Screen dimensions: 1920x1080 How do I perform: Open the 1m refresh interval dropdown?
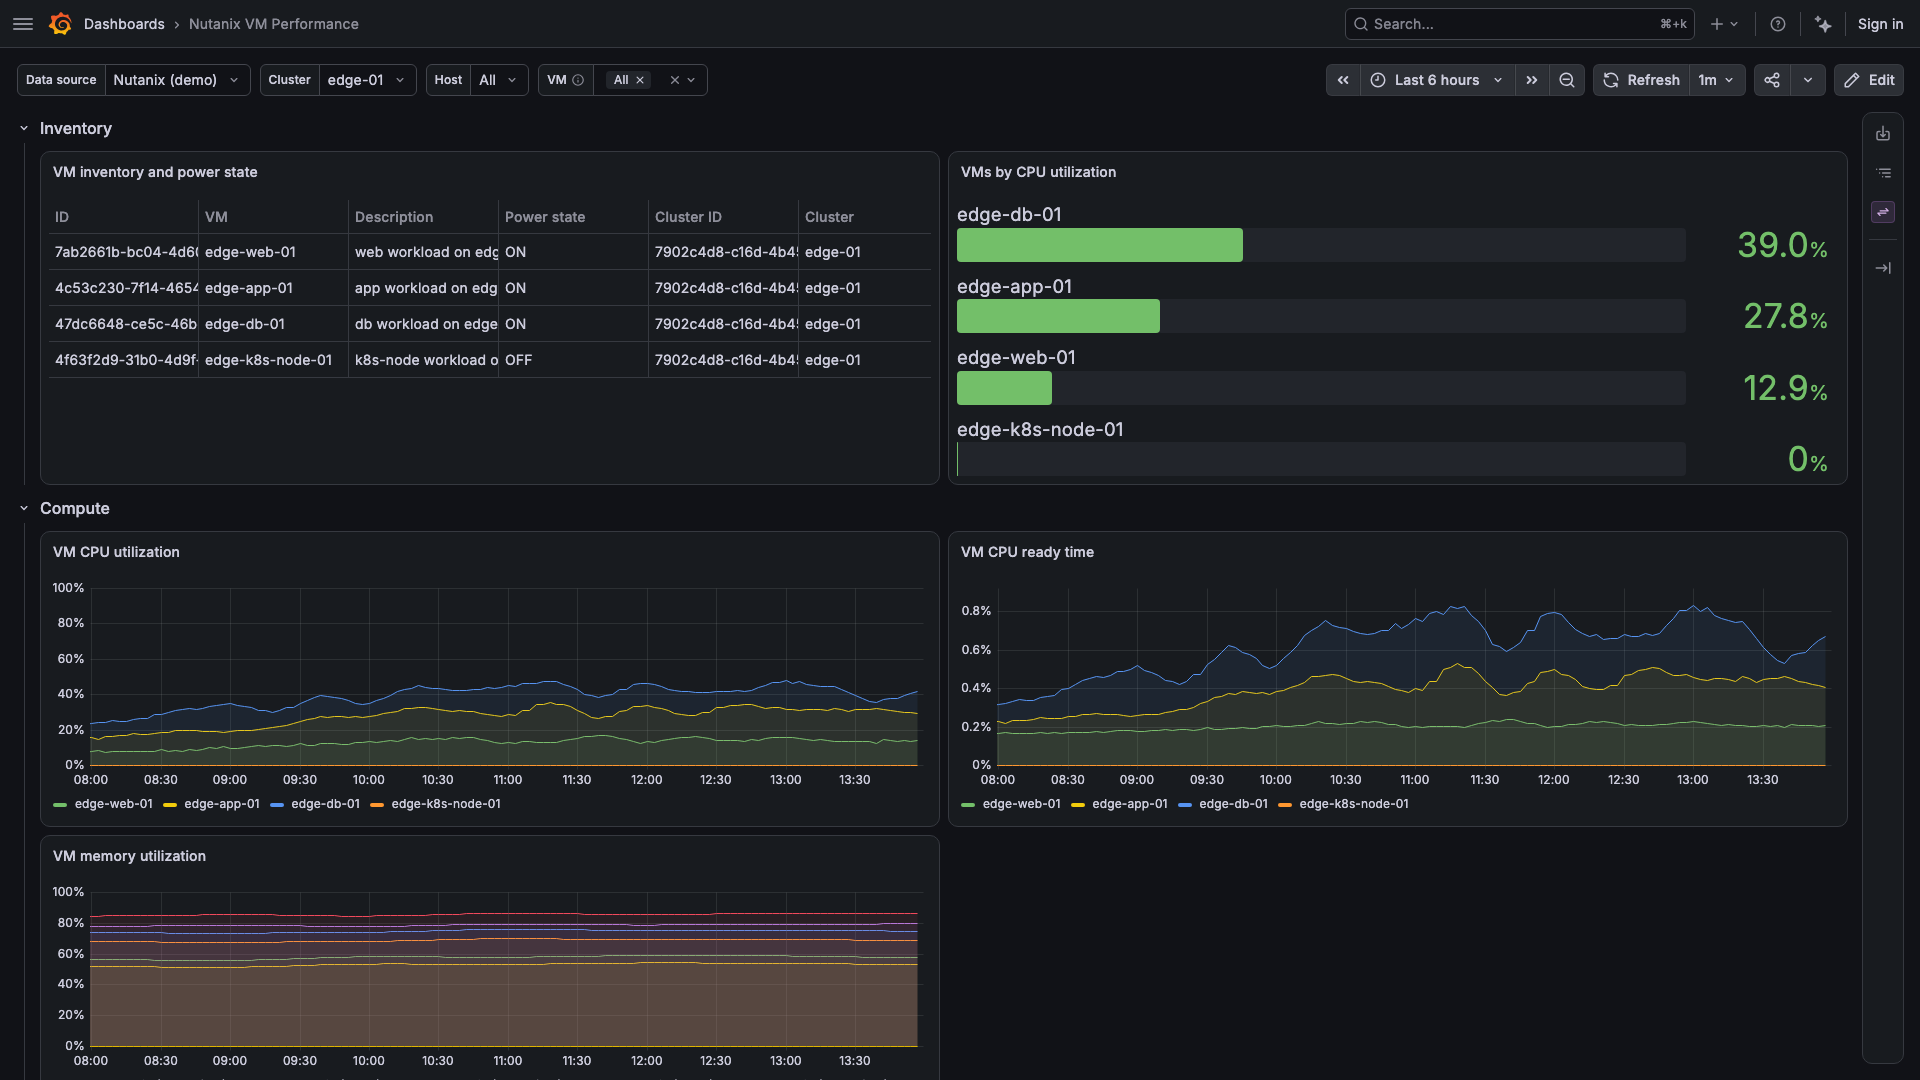tap(1716, 80)
